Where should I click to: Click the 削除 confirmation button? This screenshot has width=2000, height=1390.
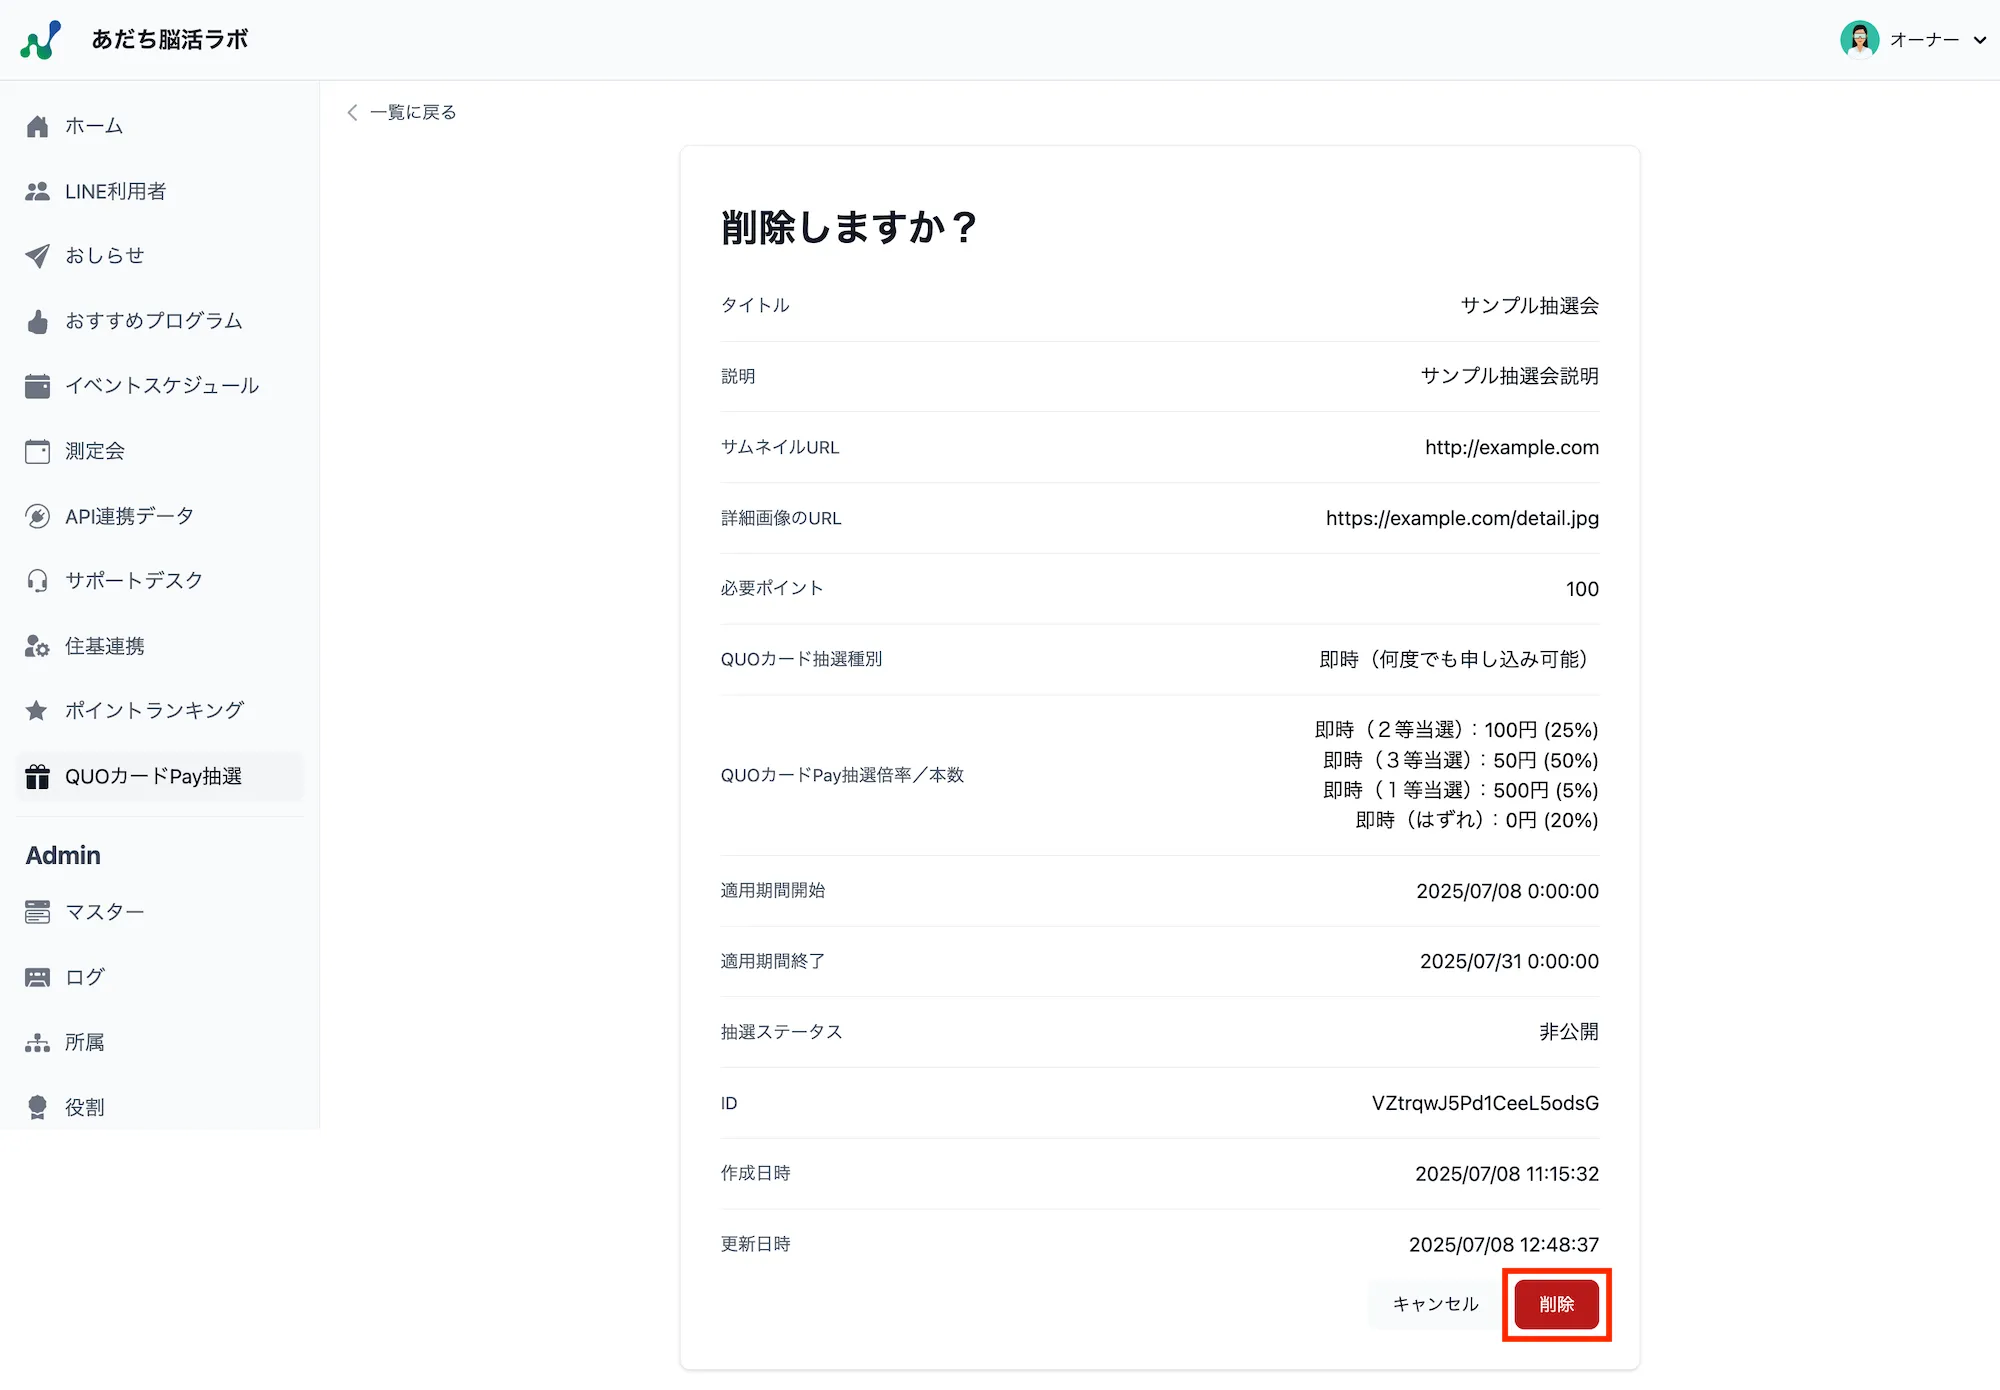[1556, 1304]
